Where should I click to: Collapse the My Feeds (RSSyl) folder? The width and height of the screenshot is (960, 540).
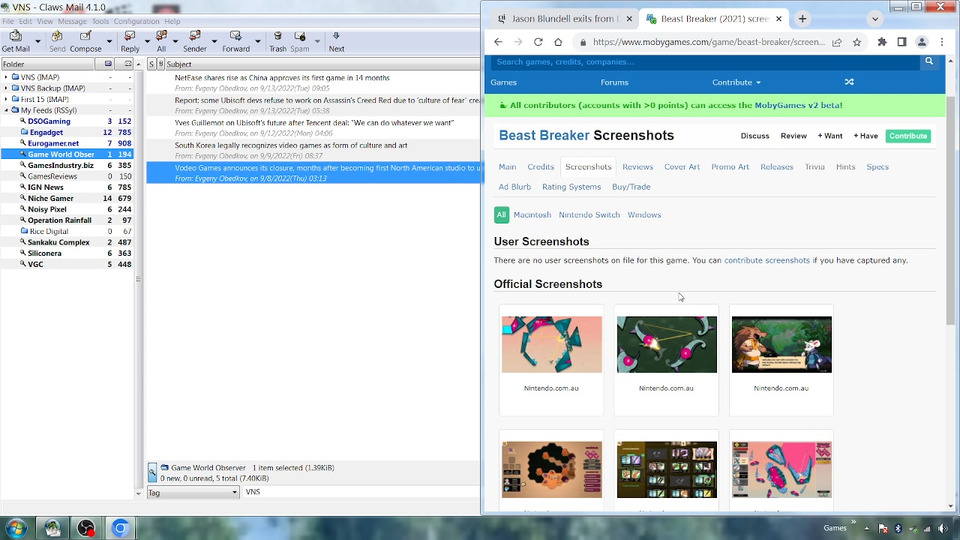tap(6, 110)
